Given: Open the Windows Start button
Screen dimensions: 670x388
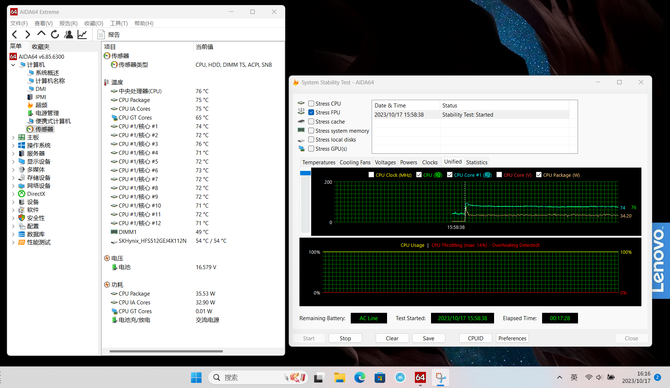Looking at the screenshot, I should click(196, 377).
